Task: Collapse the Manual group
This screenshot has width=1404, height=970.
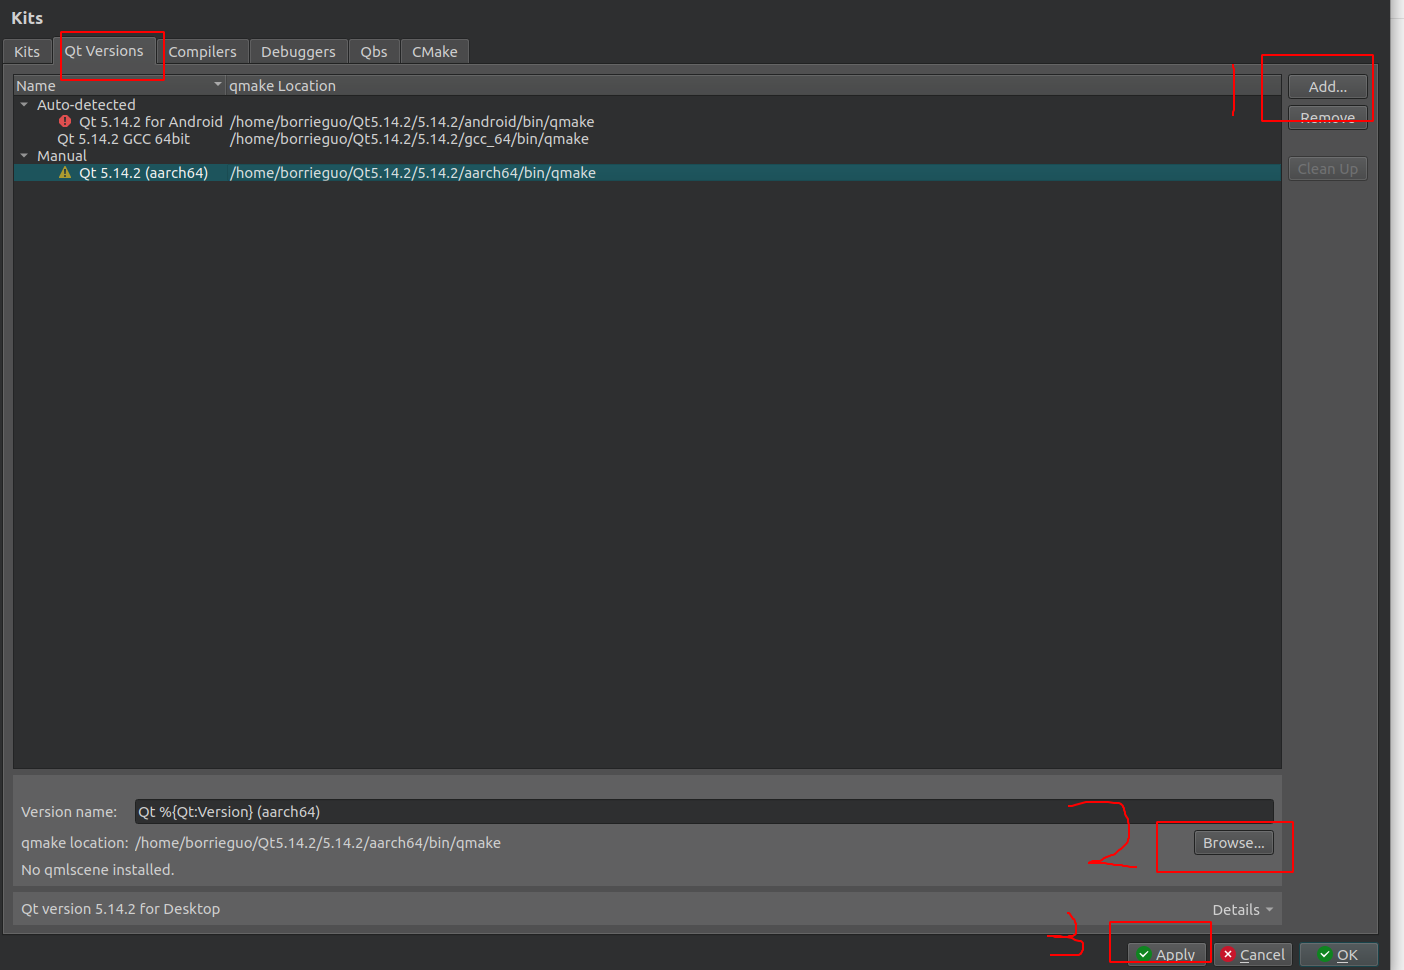Action: pyautogui.click(x=23, y=155)
